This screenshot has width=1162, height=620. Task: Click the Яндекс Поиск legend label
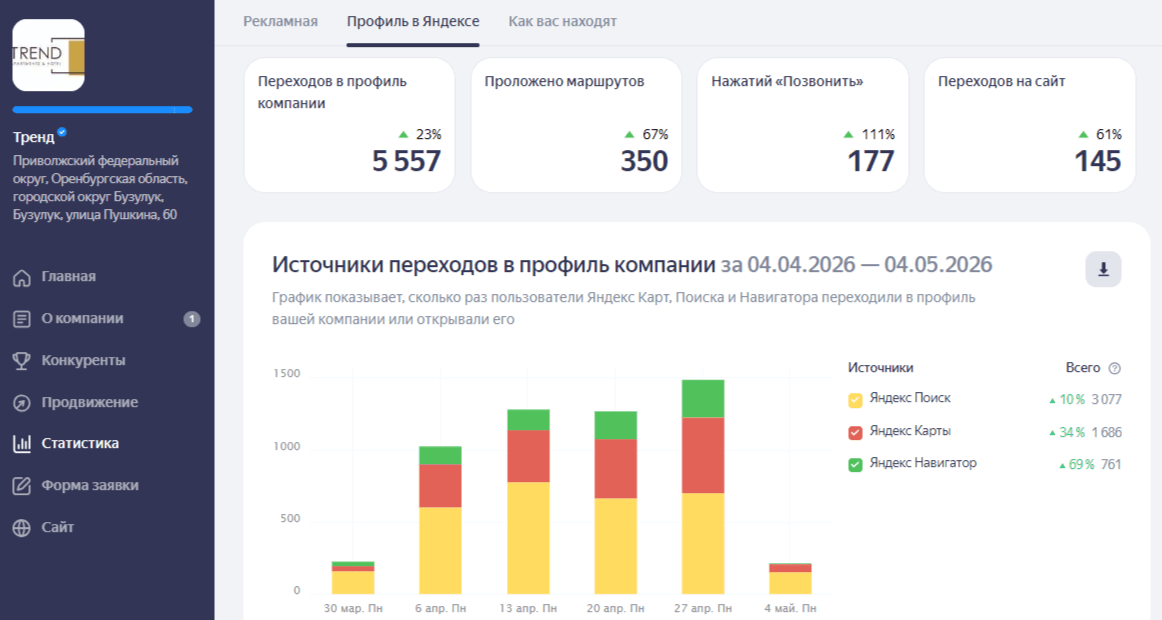point(910,398)
